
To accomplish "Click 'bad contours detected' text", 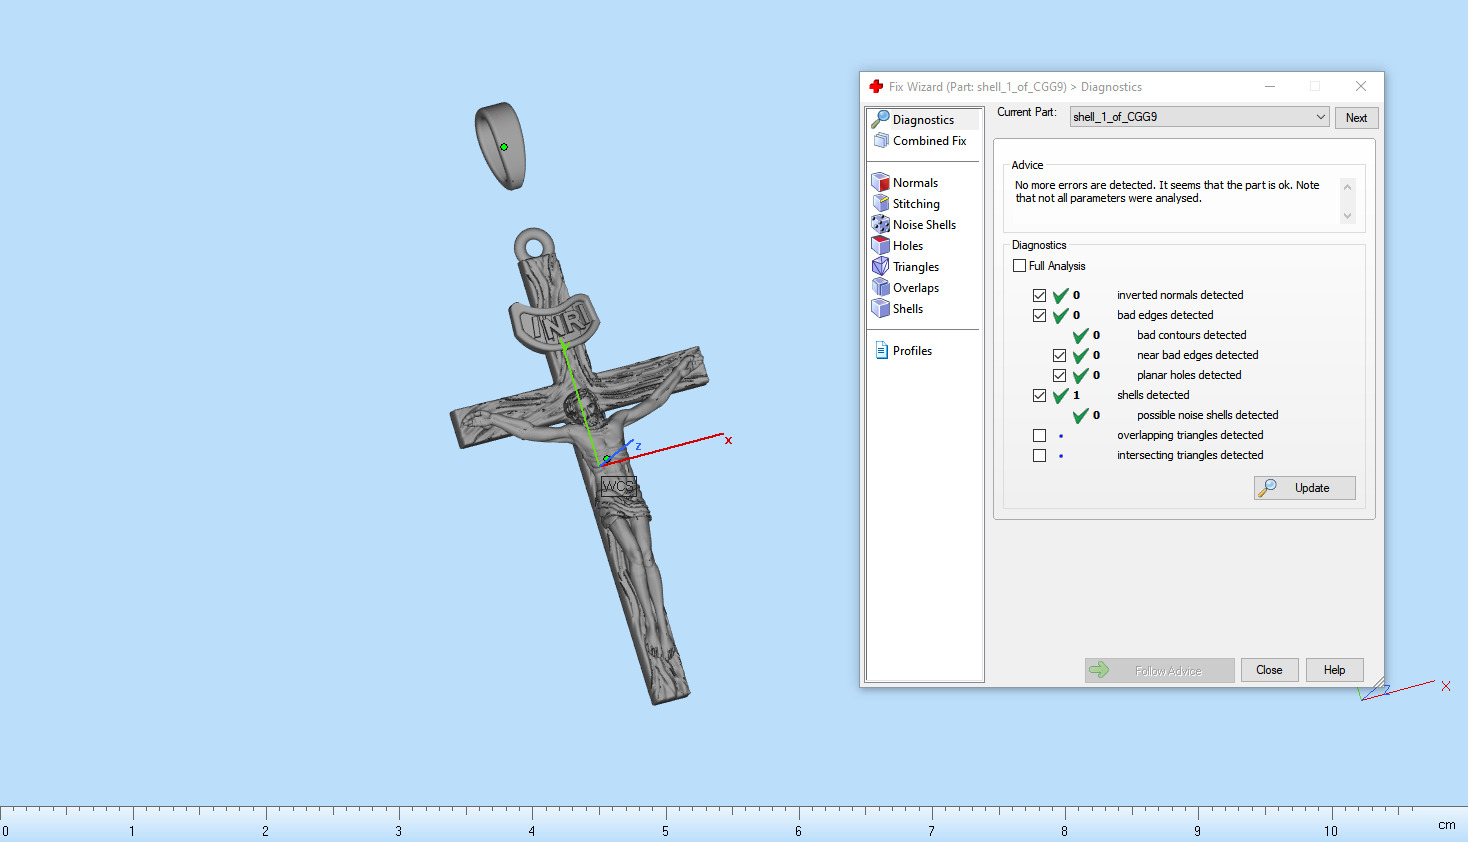I will (1191, 335).
